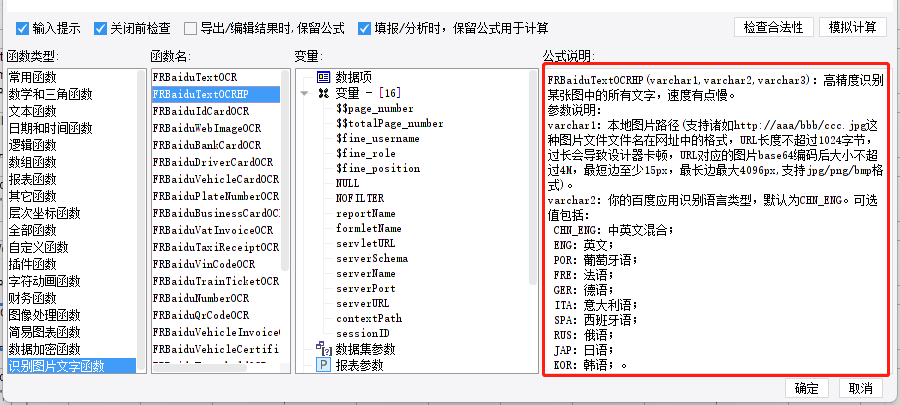Select the NULL variable
This screenshot has width=900, height=405.
(x=347, y=183)
